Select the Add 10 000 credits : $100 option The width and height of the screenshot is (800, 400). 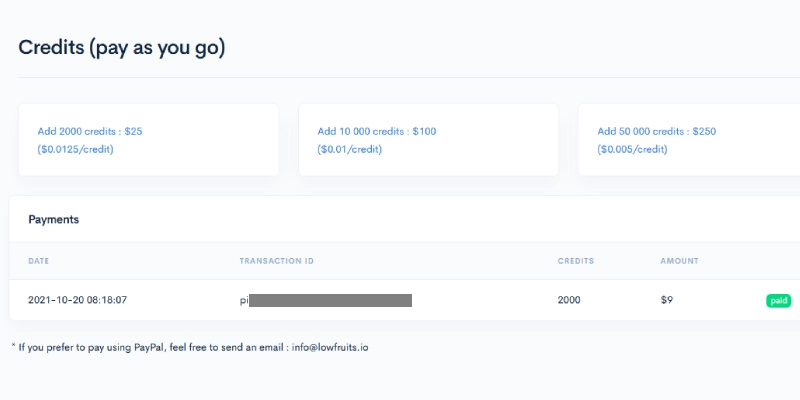pyautogui.click(x=377, y=131)
